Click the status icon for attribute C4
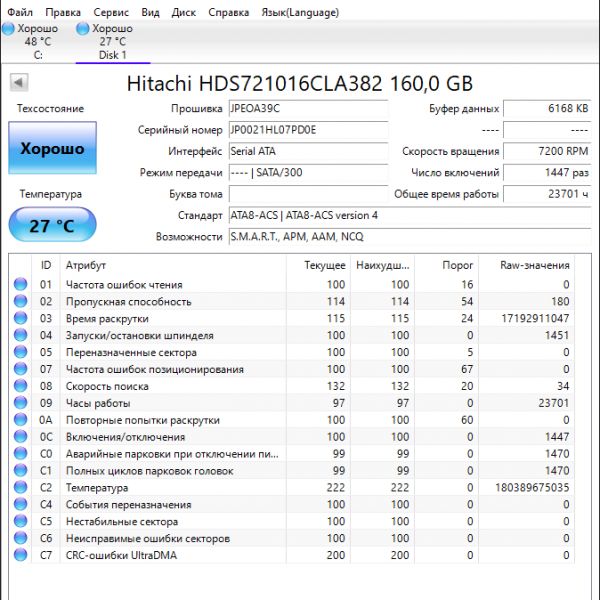 (21, 504)
